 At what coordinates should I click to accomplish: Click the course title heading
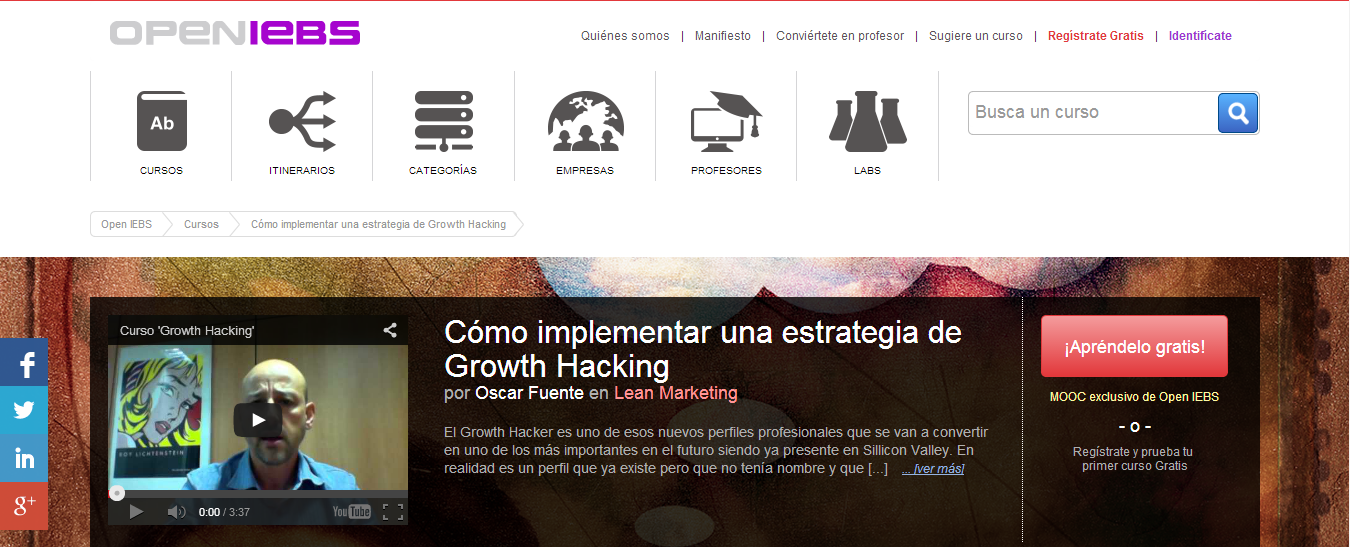click(703, 347)
